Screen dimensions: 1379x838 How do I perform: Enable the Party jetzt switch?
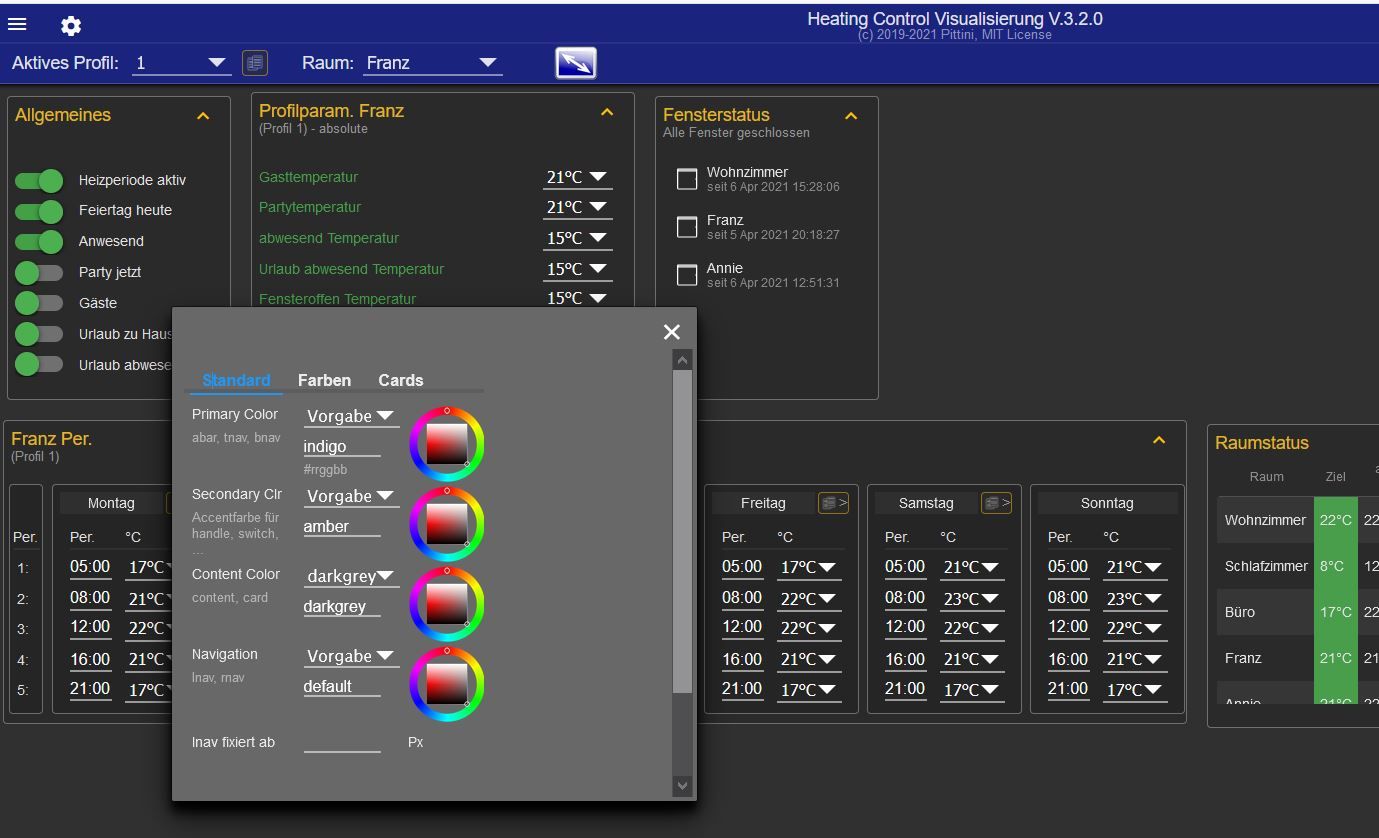(40, 272)
